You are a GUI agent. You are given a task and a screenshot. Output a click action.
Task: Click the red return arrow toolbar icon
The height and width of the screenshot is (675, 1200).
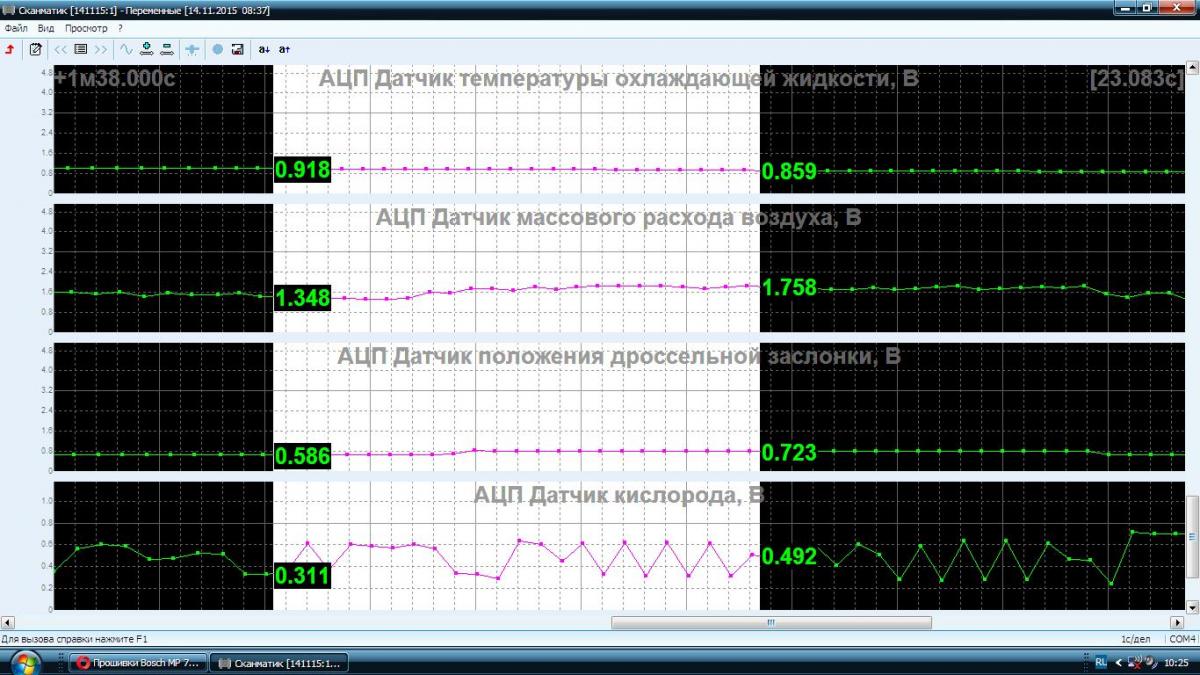click(10, 48)
